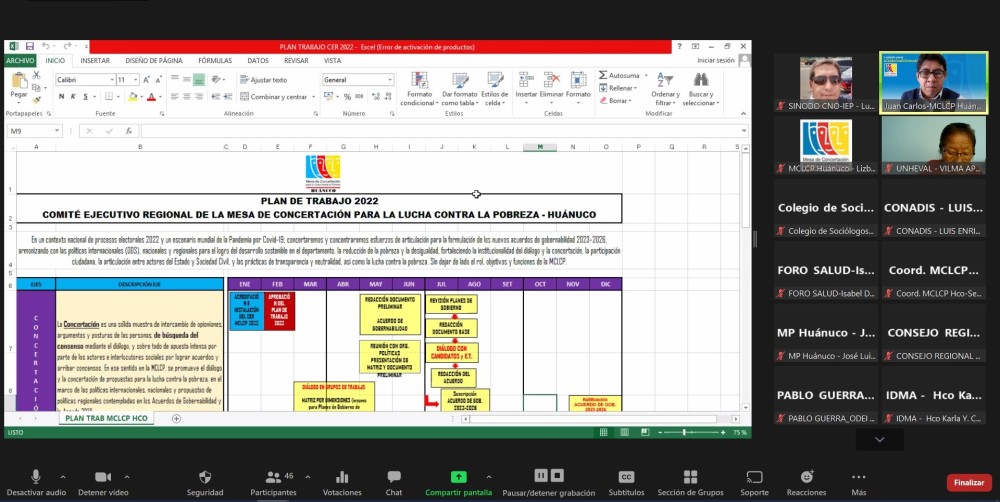Select the PLAN TRAB MCLCP HCO sheet tab
Screen dimensions: 1000x502
108,418
